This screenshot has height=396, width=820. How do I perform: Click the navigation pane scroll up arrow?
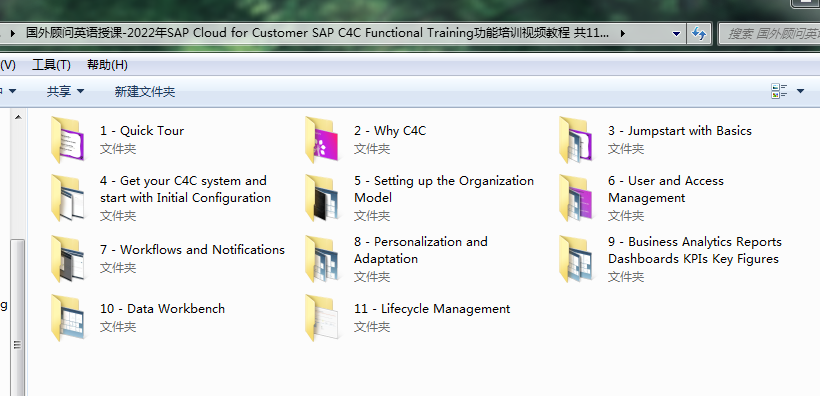point(18,117)
